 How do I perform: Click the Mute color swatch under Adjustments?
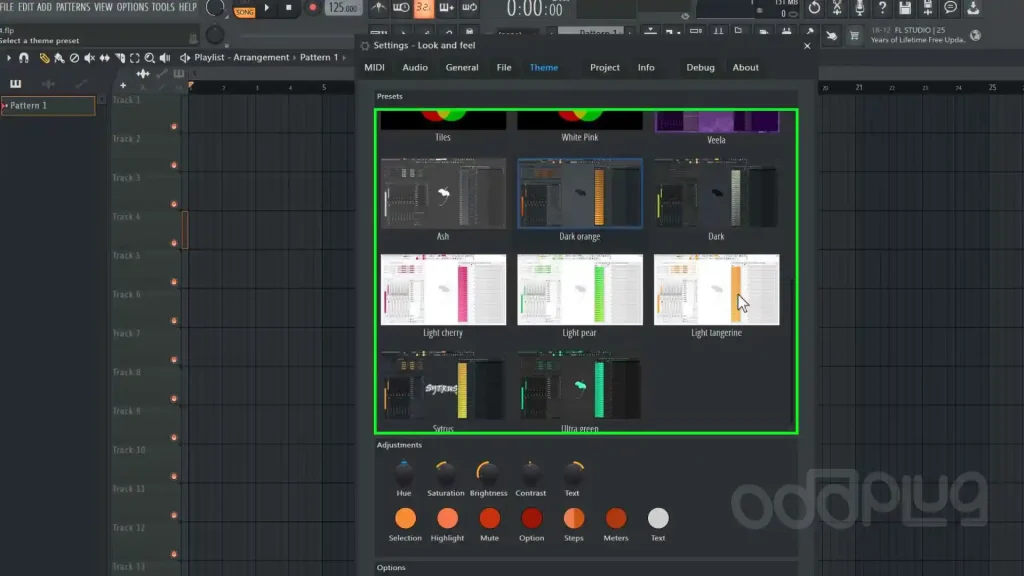(489, 519)
